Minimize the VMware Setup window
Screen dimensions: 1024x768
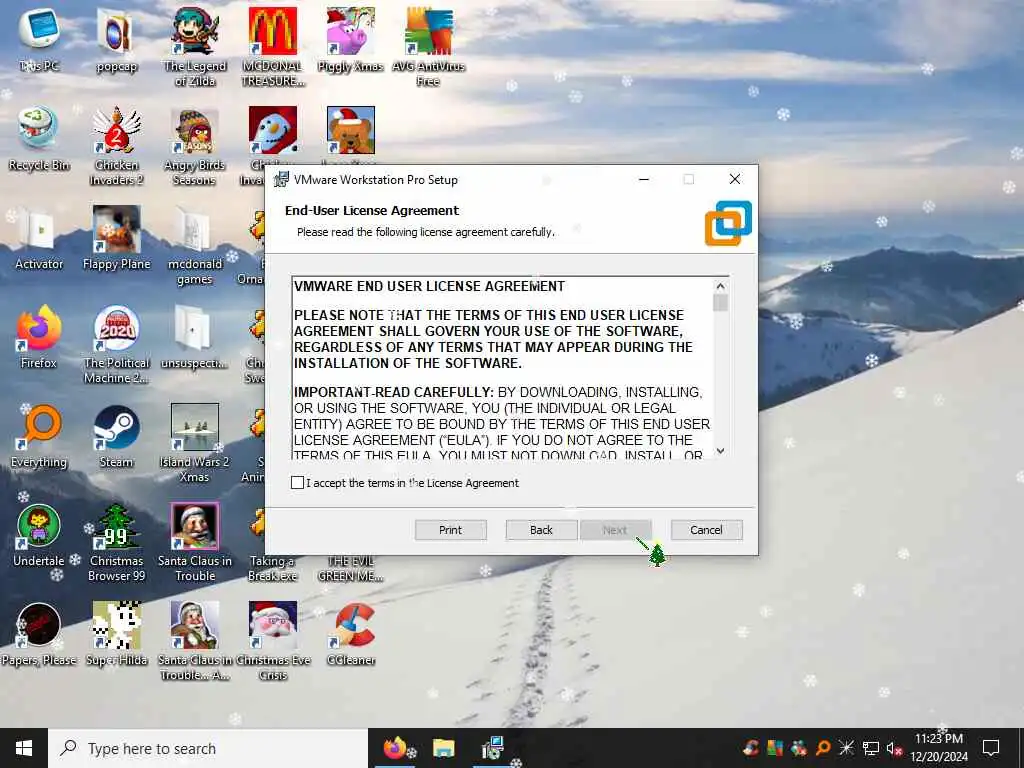coord(644,179)
